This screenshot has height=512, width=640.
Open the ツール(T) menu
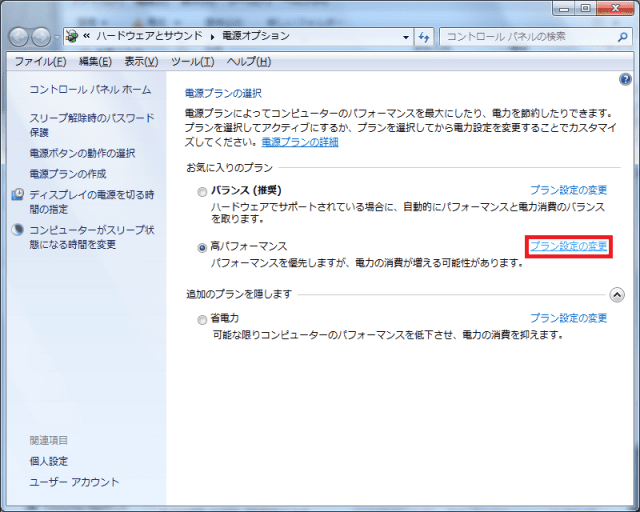pos(192,61)
